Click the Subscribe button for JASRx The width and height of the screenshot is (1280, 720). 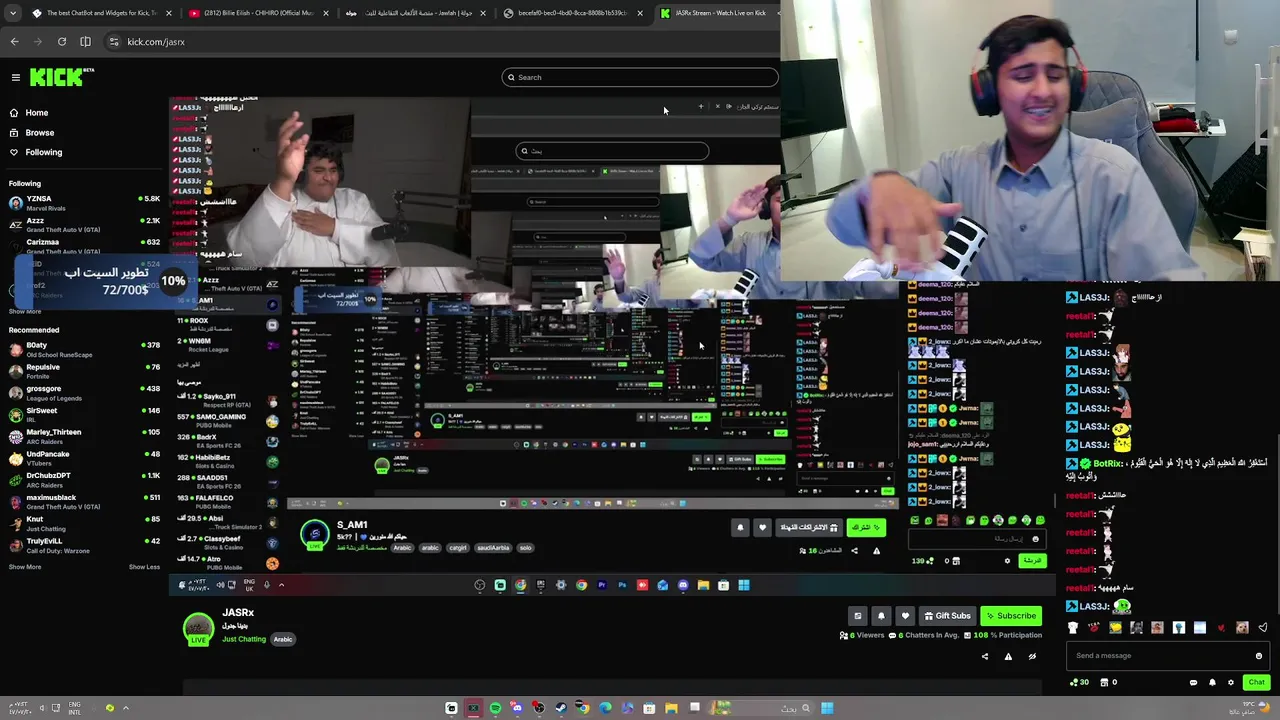click(x=1011, y=616)
